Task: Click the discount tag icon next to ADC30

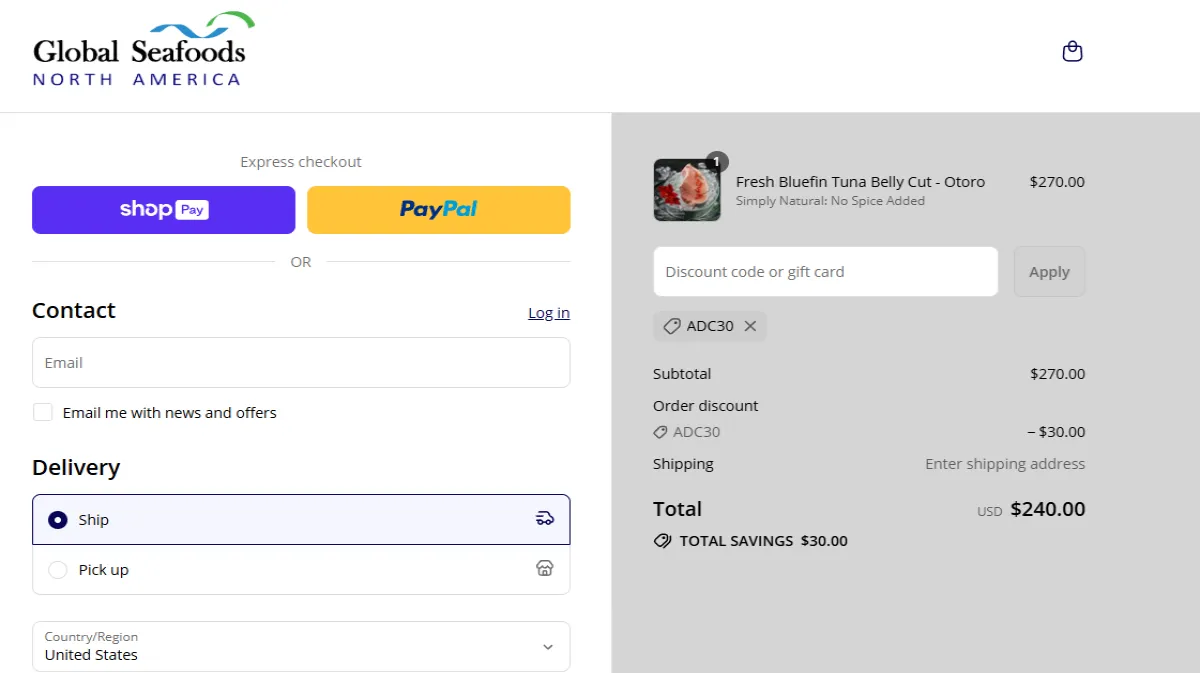Action: [661, 431]
